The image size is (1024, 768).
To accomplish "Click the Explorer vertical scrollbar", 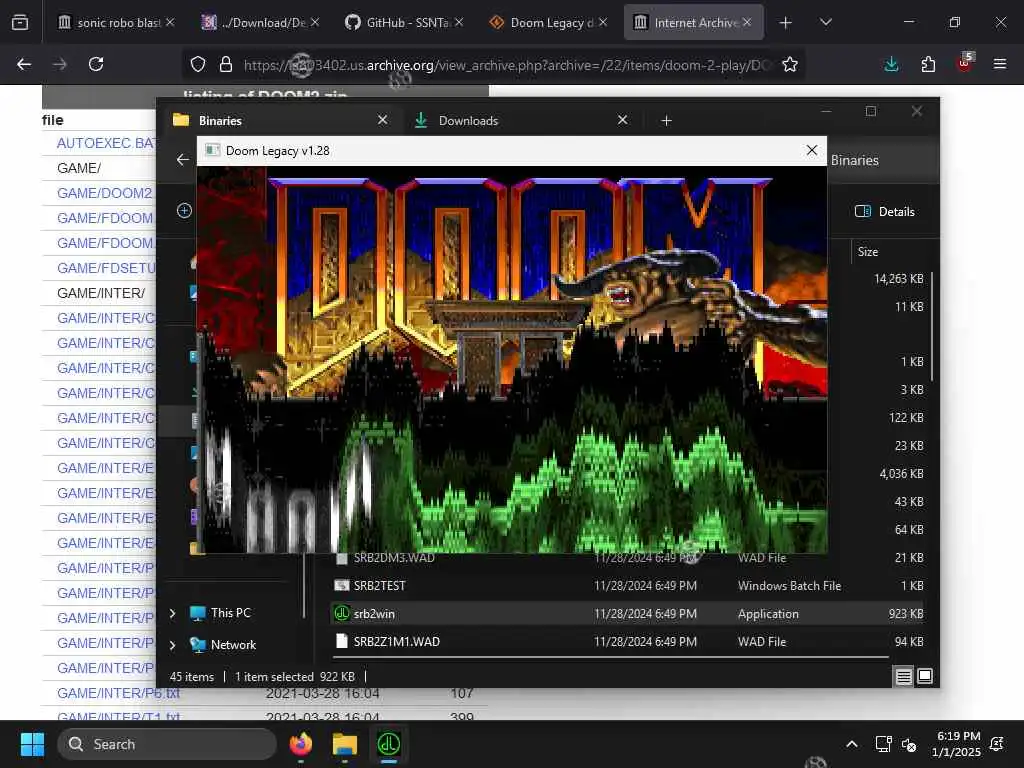I will click(932, 327).
